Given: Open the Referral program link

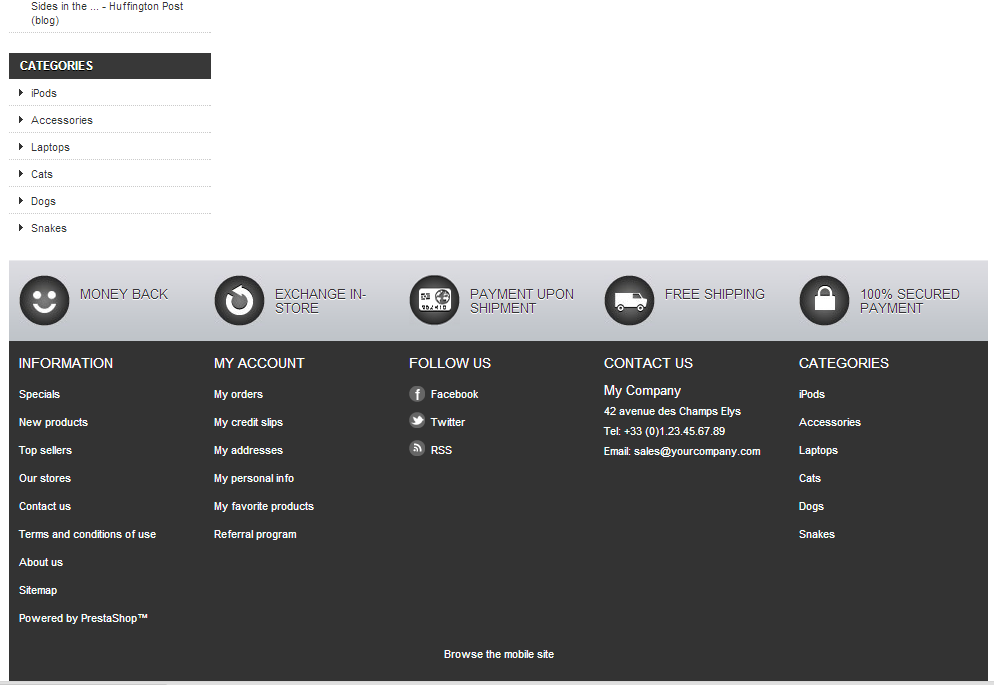Looking at the screenshot, I should pyautogui.click(x=255, y=534).
